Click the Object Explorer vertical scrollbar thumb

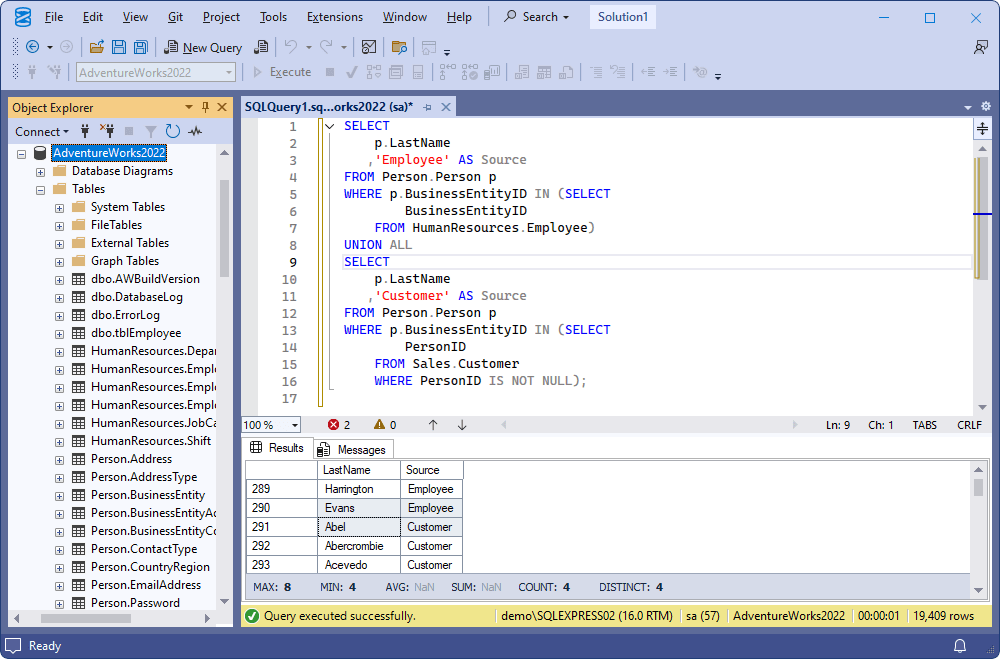(x=224, y=228)
